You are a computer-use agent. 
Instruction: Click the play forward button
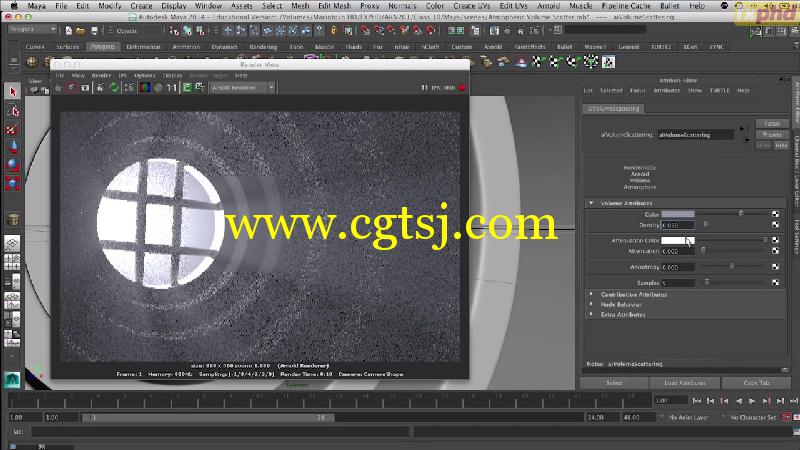pos(752,401)
